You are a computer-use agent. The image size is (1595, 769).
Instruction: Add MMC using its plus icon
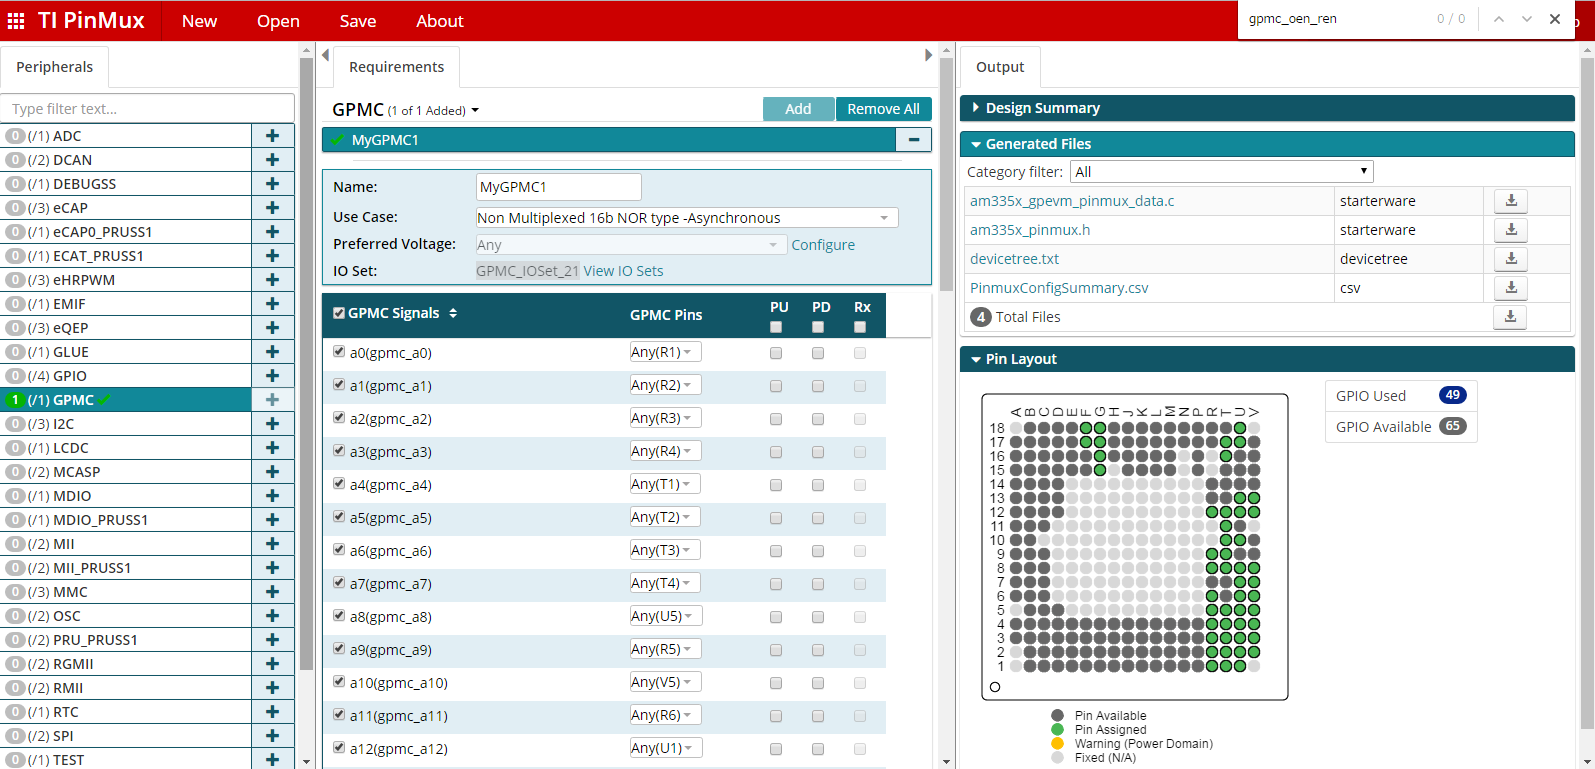pyautogui.click(x=272, y=592)
